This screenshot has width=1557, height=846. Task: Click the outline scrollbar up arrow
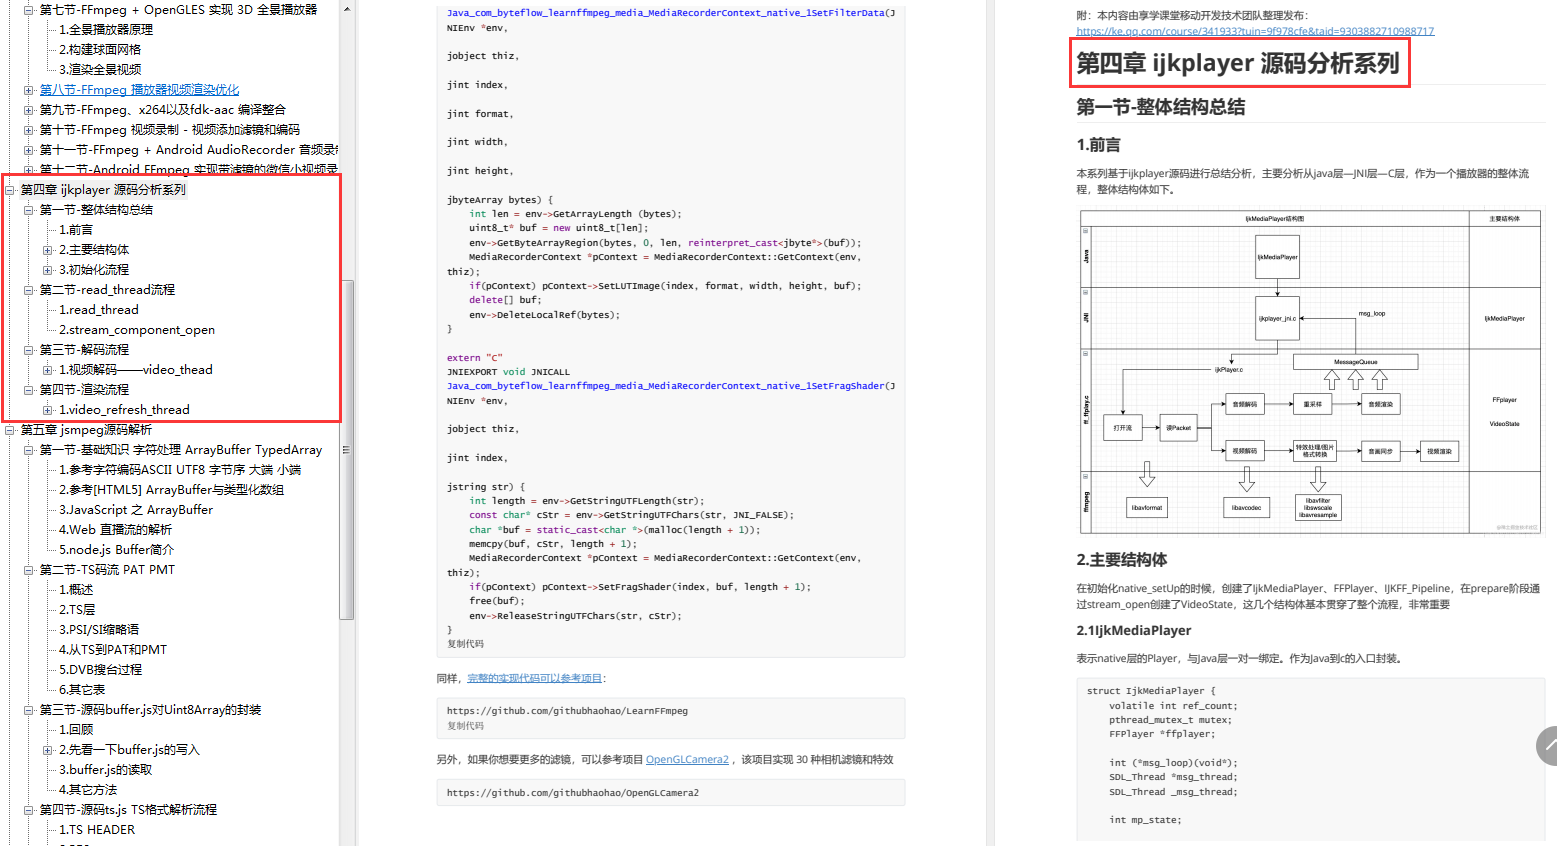point(347,9)
